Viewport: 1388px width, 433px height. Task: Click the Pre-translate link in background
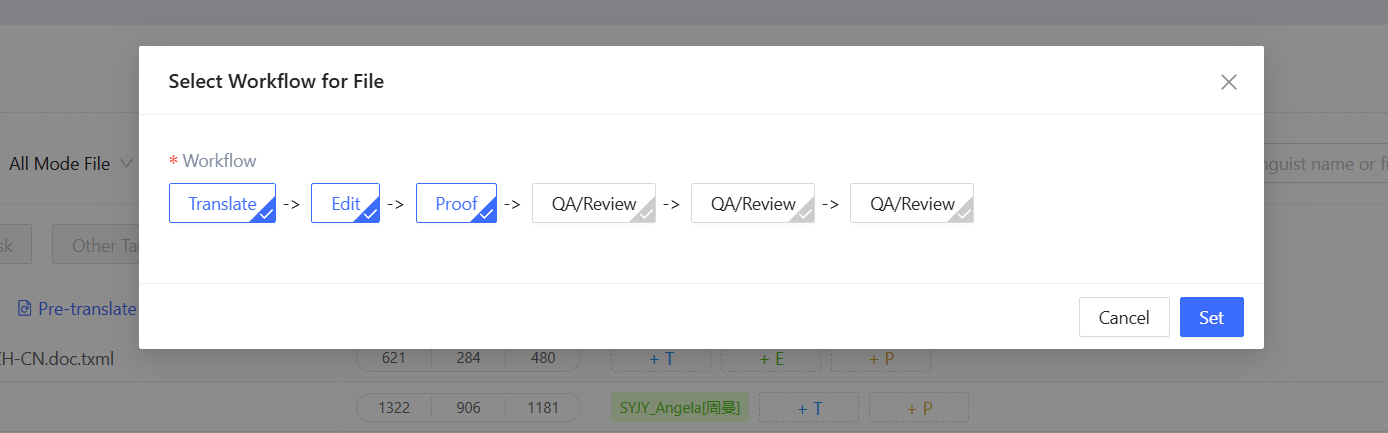click(x=77, y=309)
